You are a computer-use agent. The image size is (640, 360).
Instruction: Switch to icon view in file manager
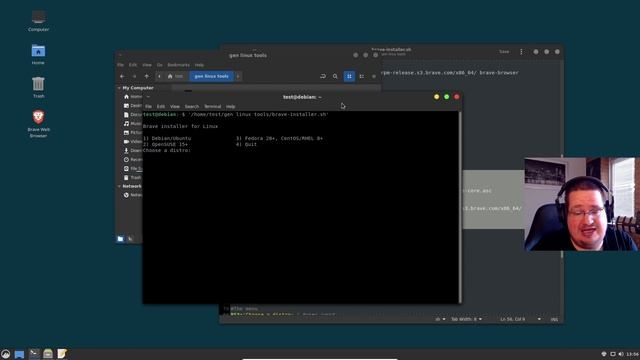click(349, 76)
